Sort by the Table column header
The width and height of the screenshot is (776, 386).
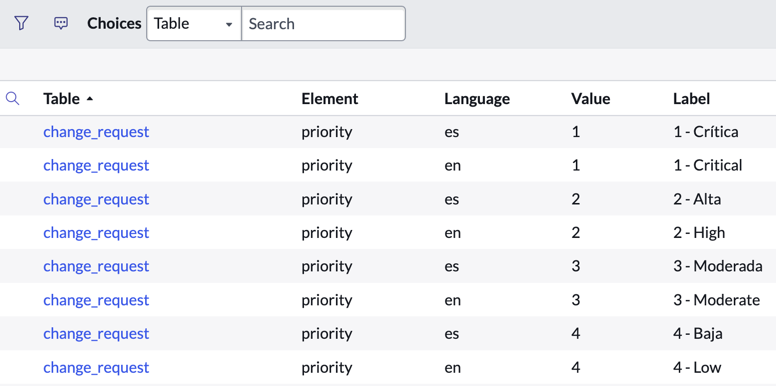(x=61, y=98)
